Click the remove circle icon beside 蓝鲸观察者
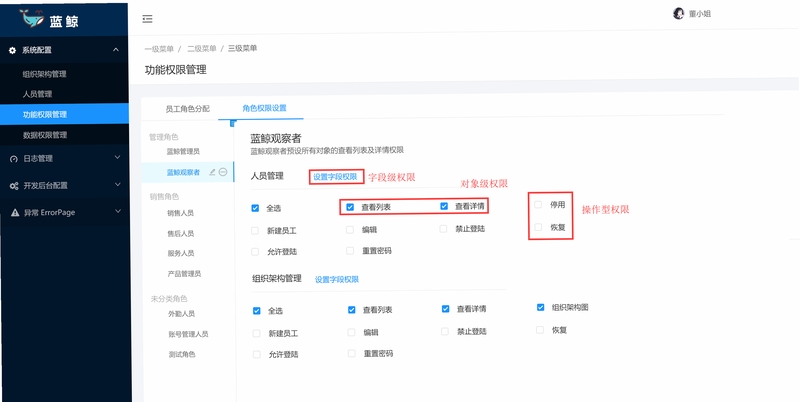Viewport: 800px width, 402px height. coord(223,172)
